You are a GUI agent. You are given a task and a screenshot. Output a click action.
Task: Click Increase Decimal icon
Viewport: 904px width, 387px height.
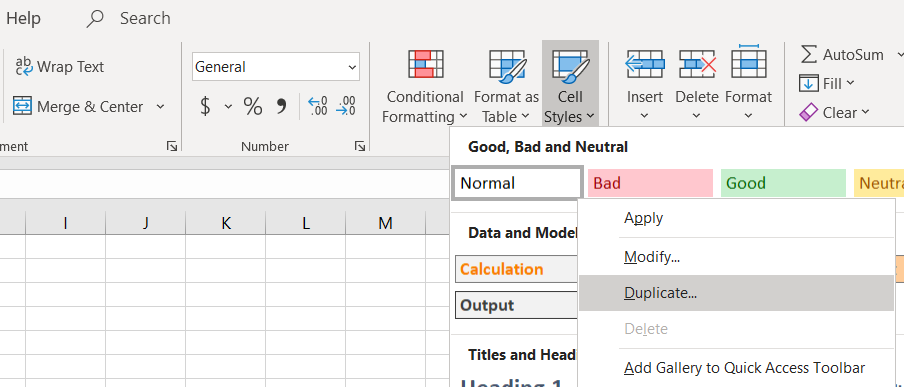(x=318, y=107)
